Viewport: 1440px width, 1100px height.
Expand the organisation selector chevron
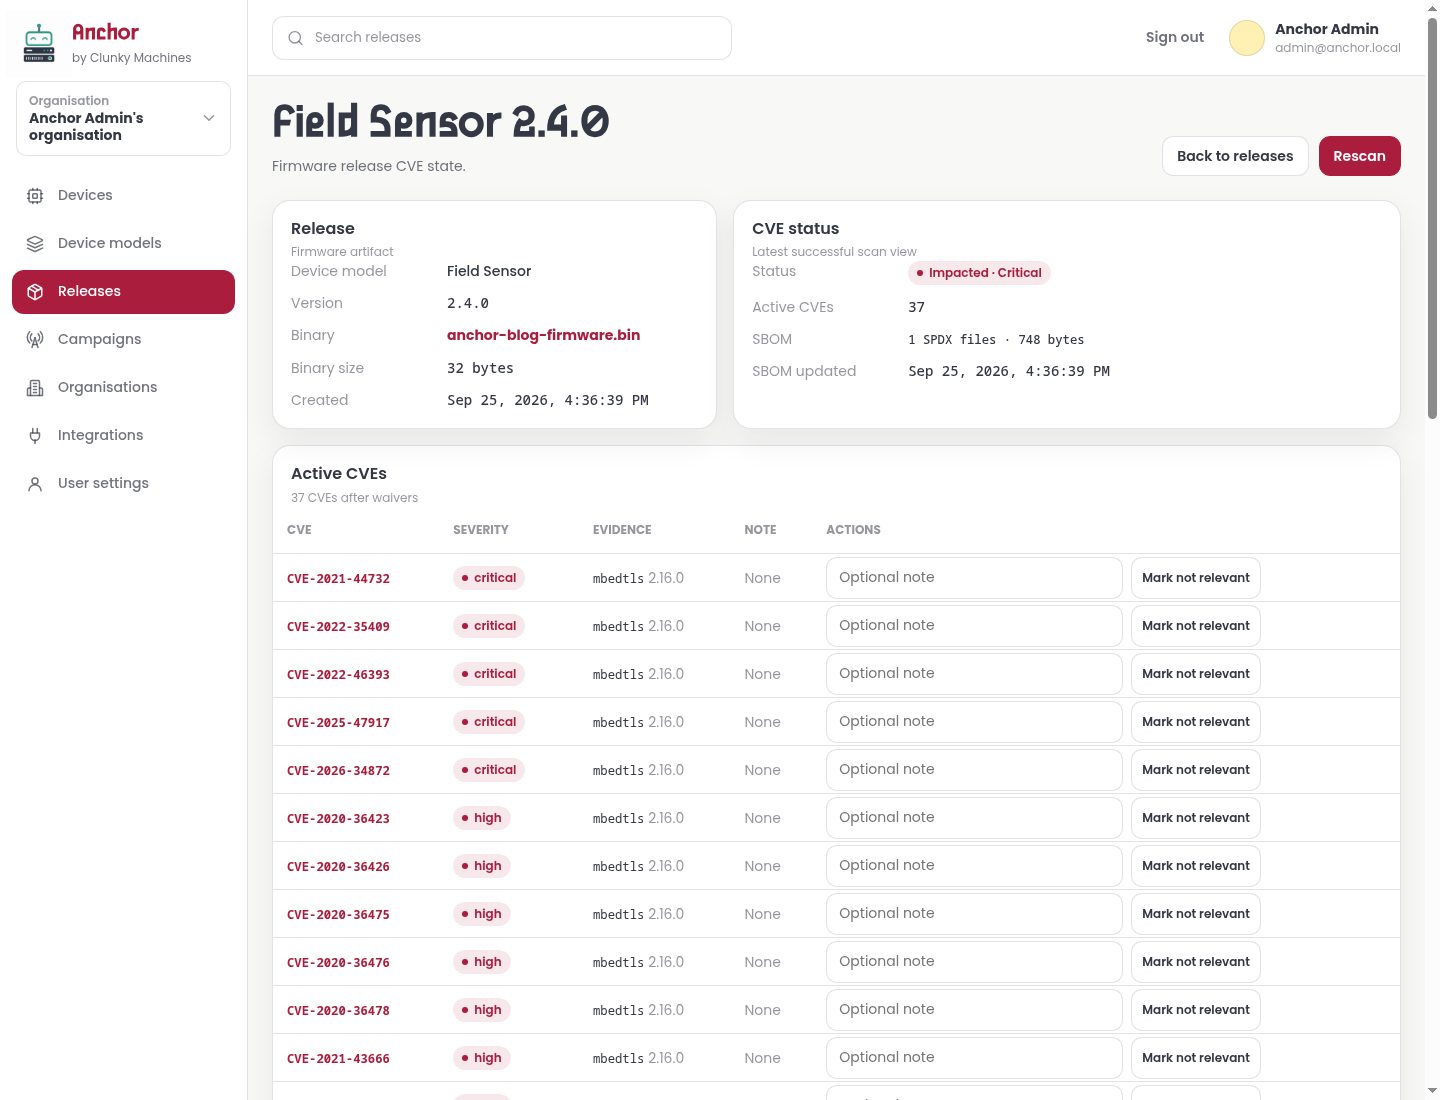click(209, 118)
